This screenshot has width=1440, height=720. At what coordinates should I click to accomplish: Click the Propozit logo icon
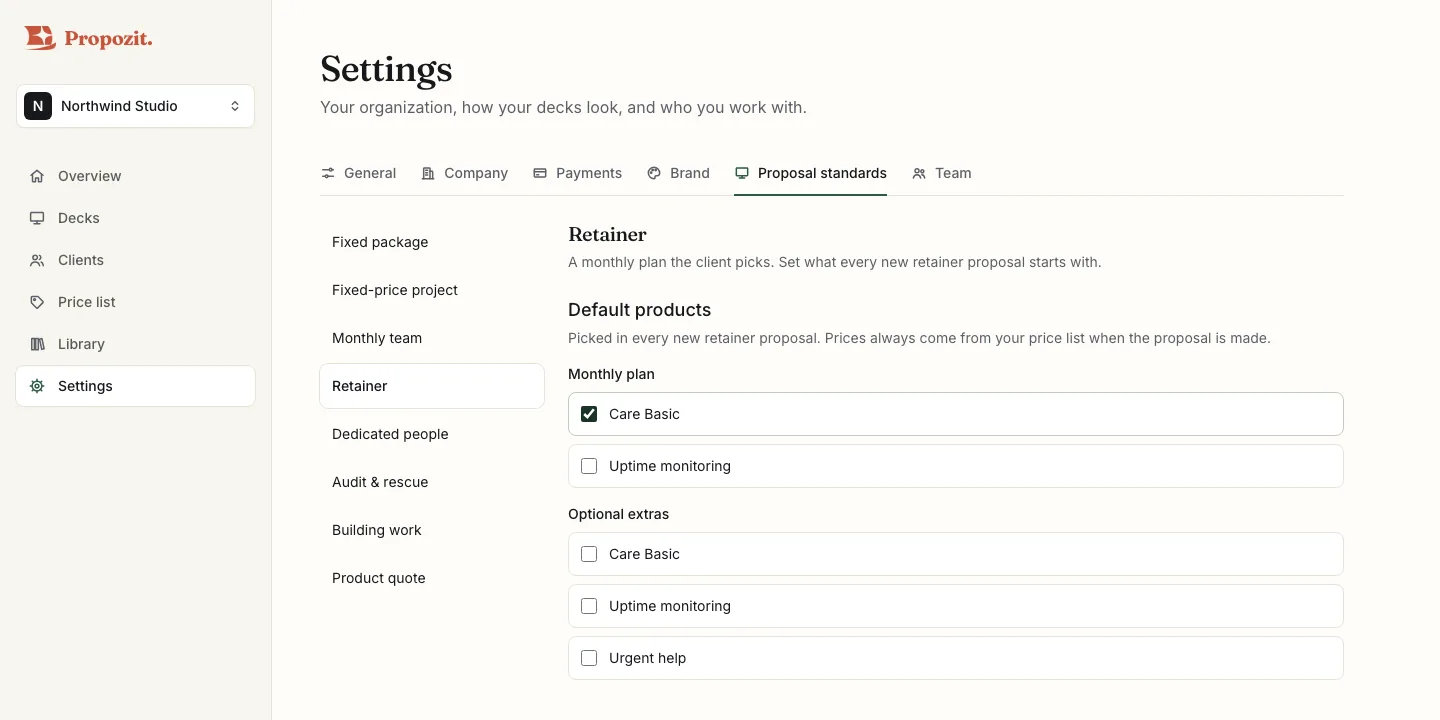tap(40, 38)
